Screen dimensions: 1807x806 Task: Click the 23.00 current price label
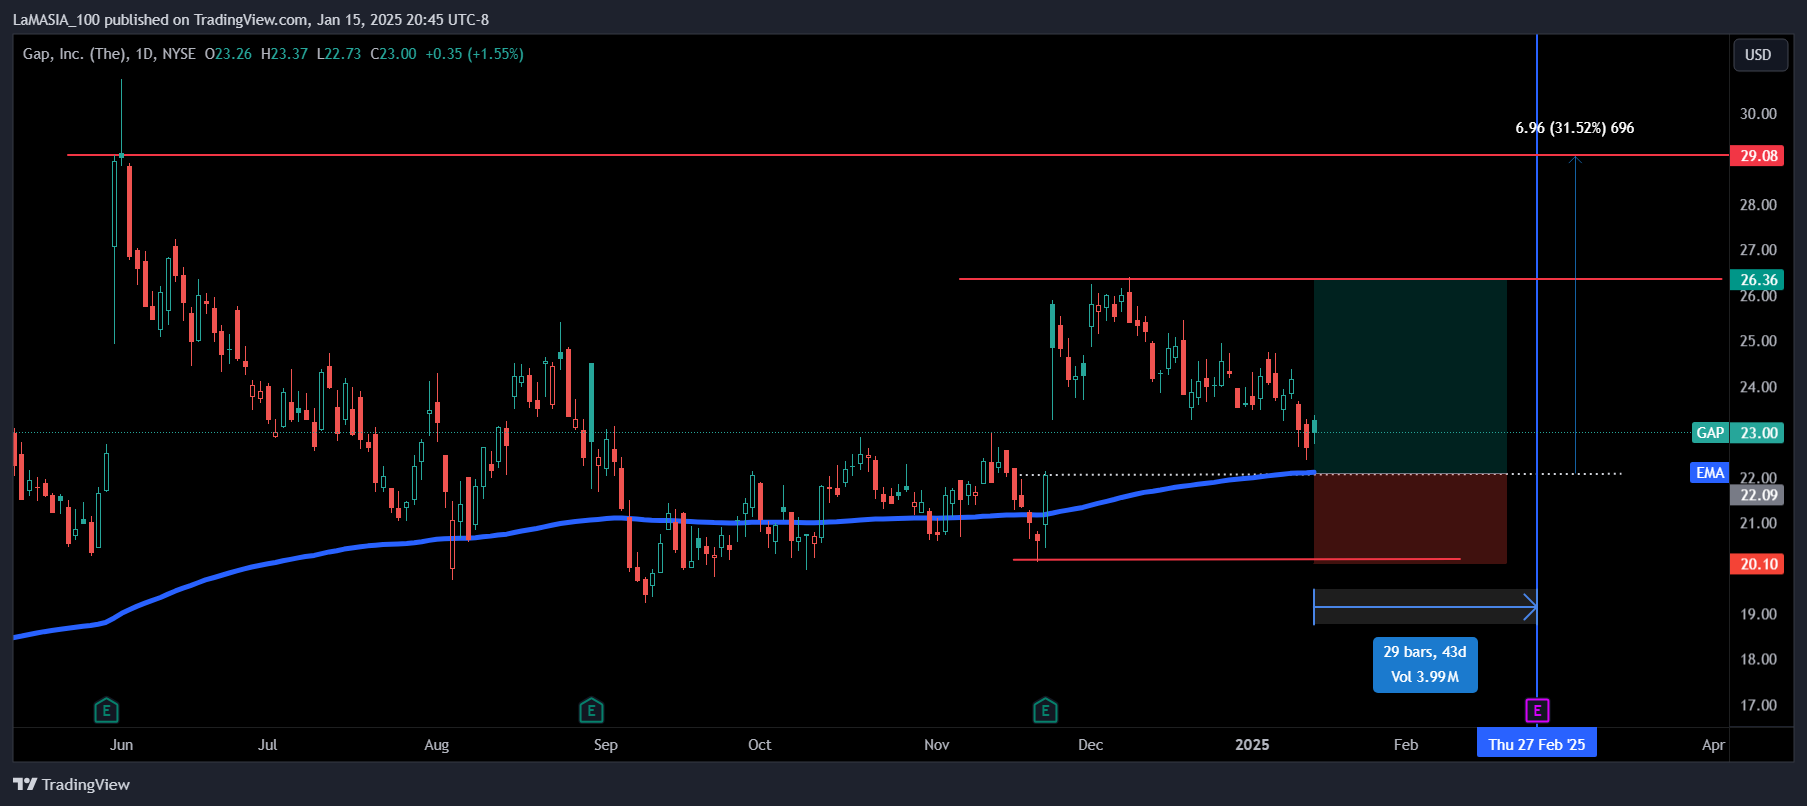pos(1758,433)
